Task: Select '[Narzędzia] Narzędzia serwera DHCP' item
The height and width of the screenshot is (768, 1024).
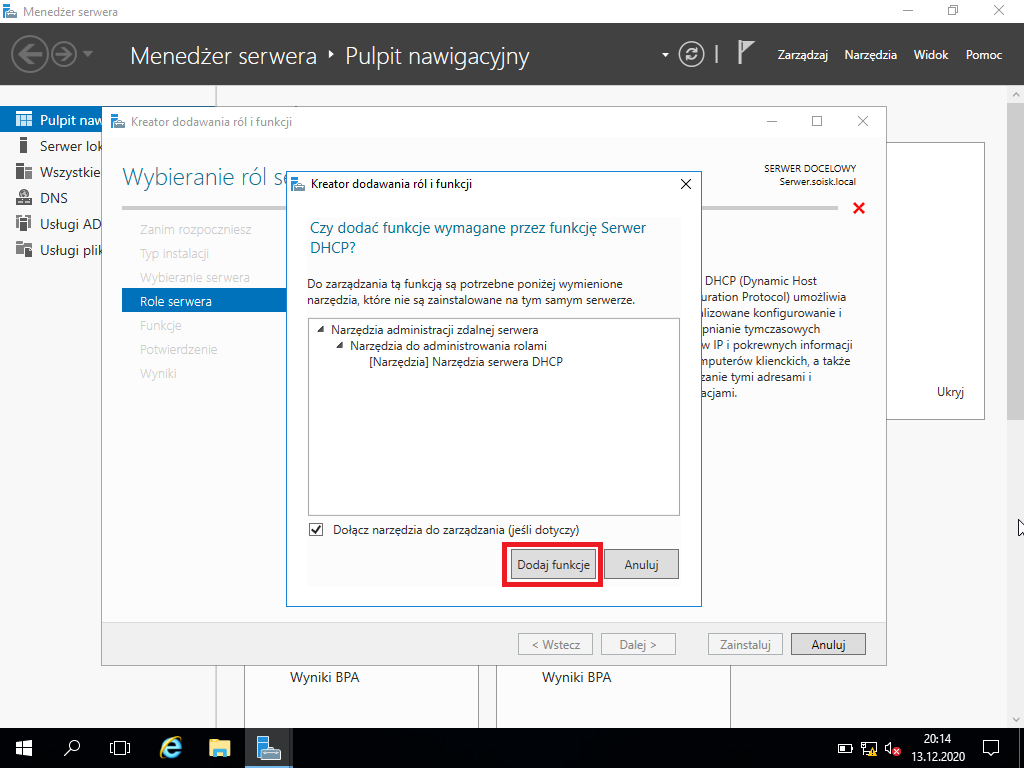Action: 466,361
